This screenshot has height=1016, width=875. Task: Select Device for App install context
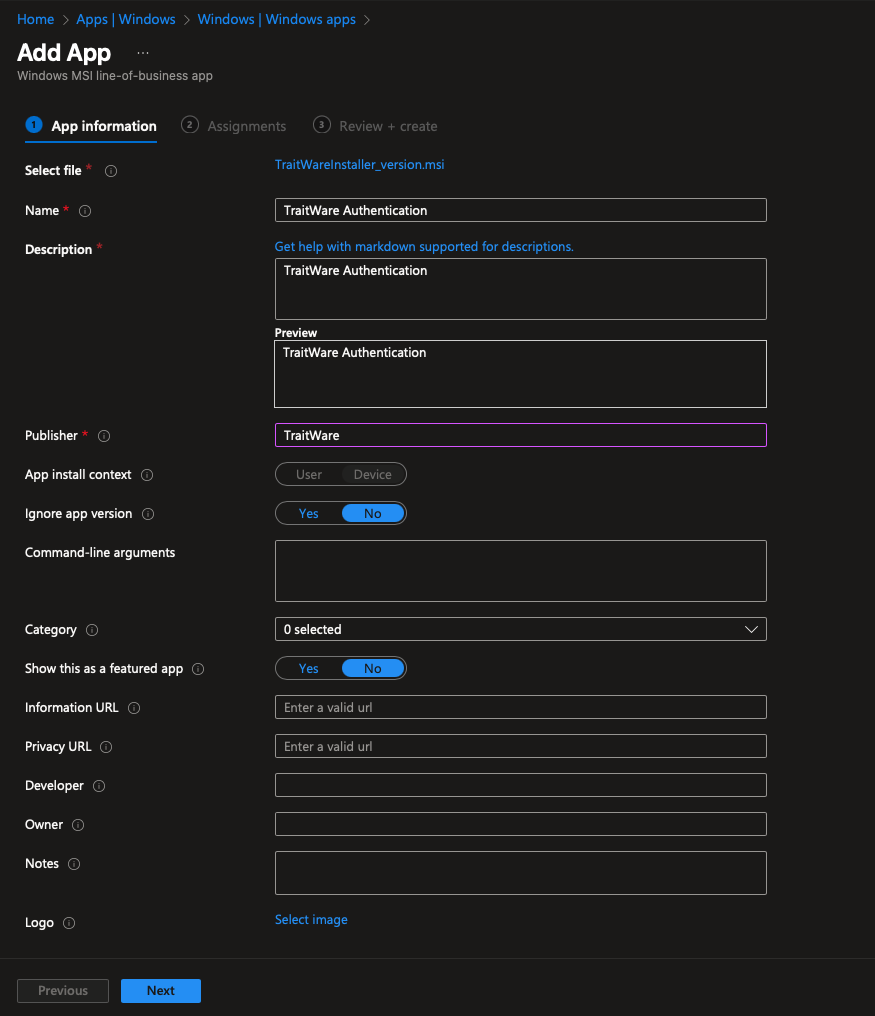(372, 474)
